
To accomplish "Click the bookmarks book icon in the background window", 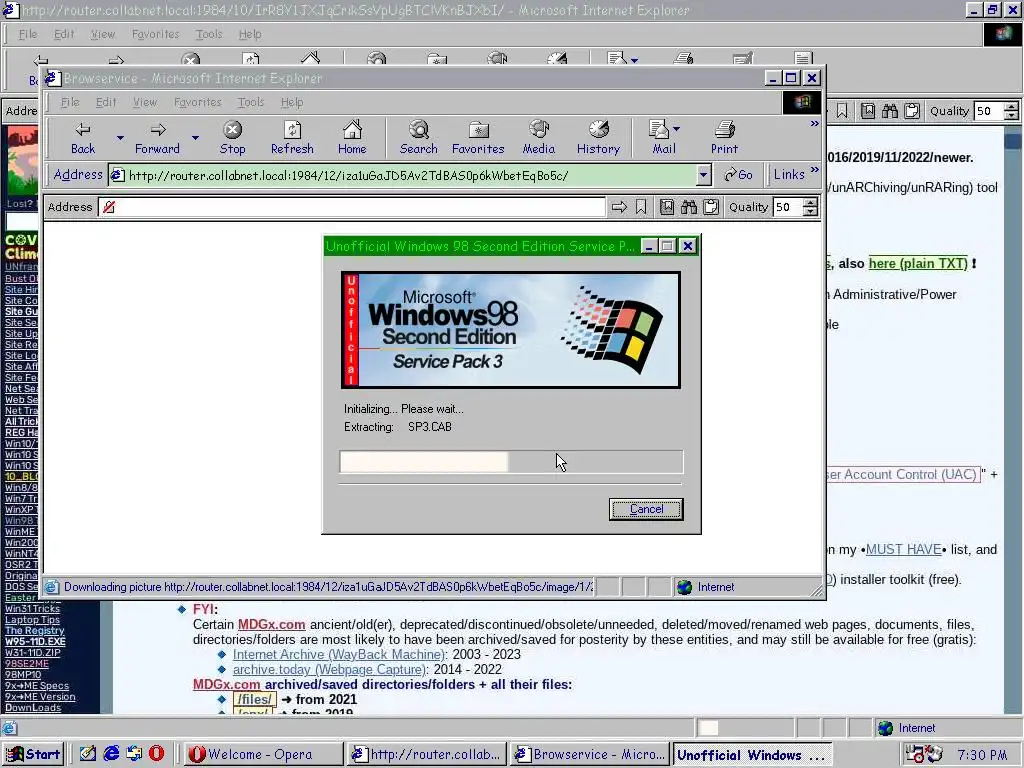I will 867,111.
